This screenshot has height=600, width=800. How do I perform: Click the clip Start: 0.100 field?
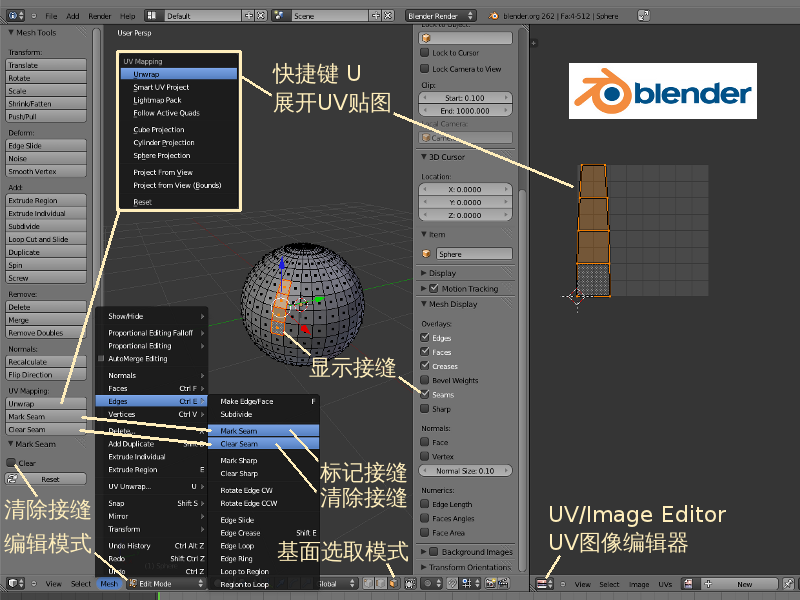click(x=465, y=98)
